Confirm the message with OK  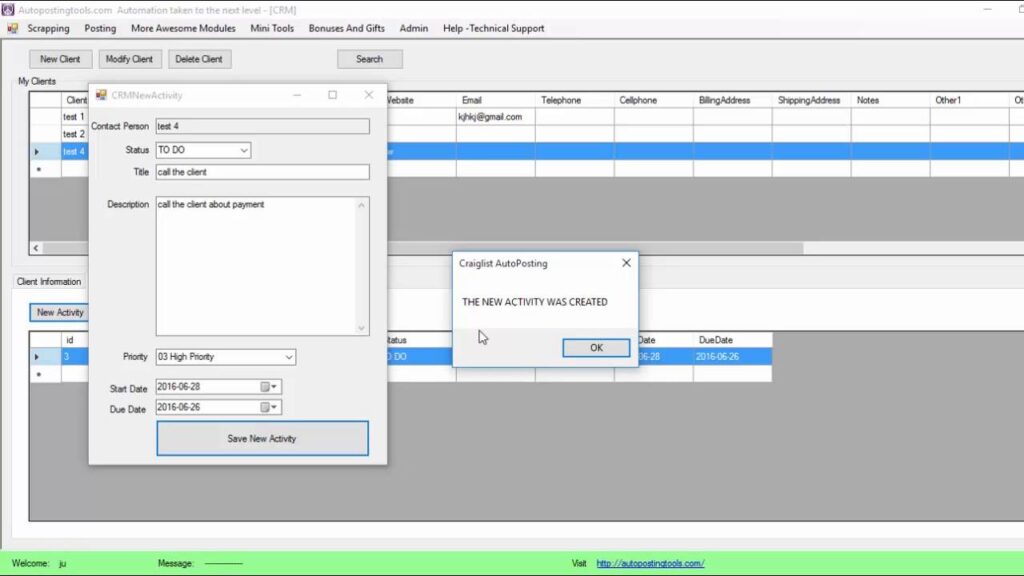pos(596,347)
